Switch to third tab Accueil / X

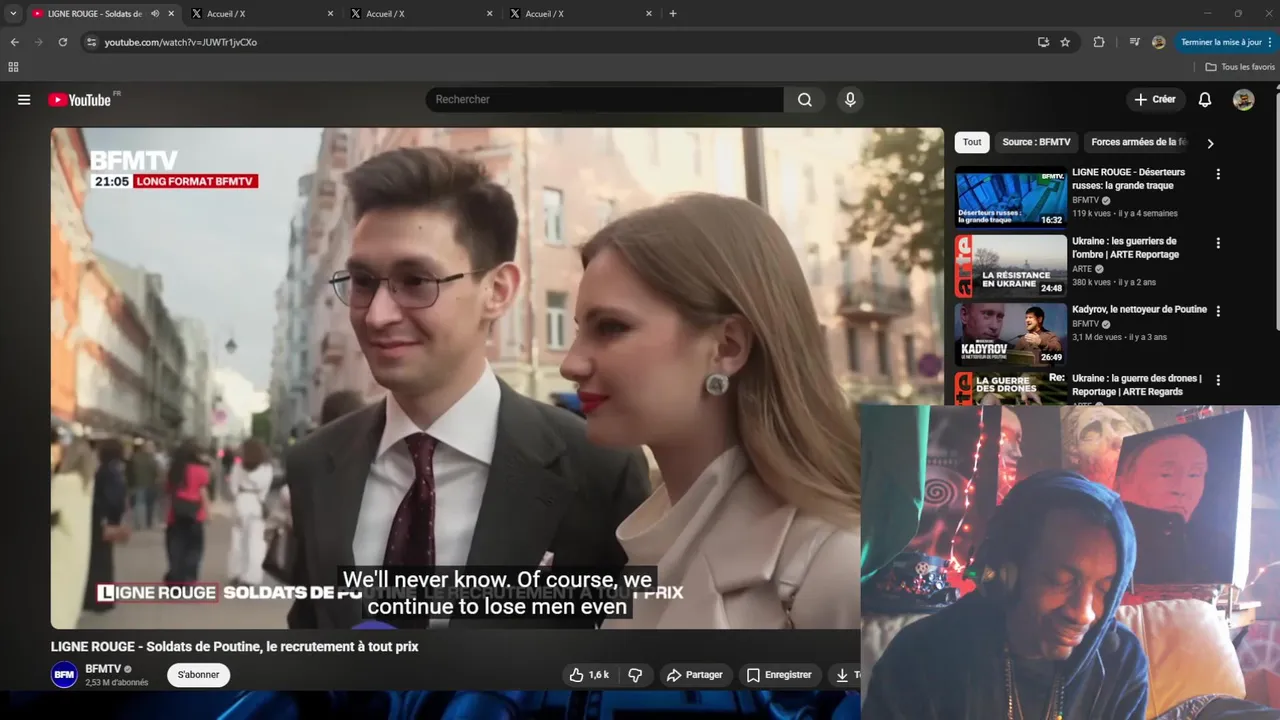tap(422, 14)
